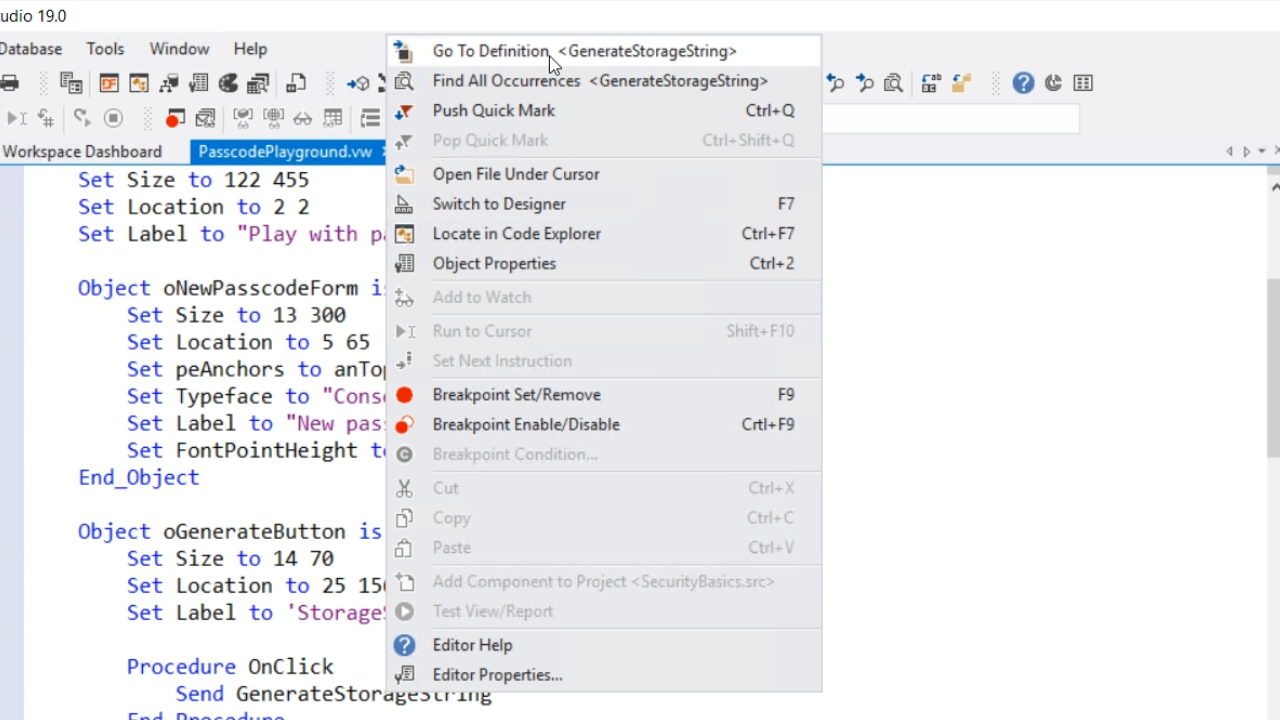1280x720 pixels.
Task: Click the blue Help question mark icon
Action: [x=1023, y=84]
